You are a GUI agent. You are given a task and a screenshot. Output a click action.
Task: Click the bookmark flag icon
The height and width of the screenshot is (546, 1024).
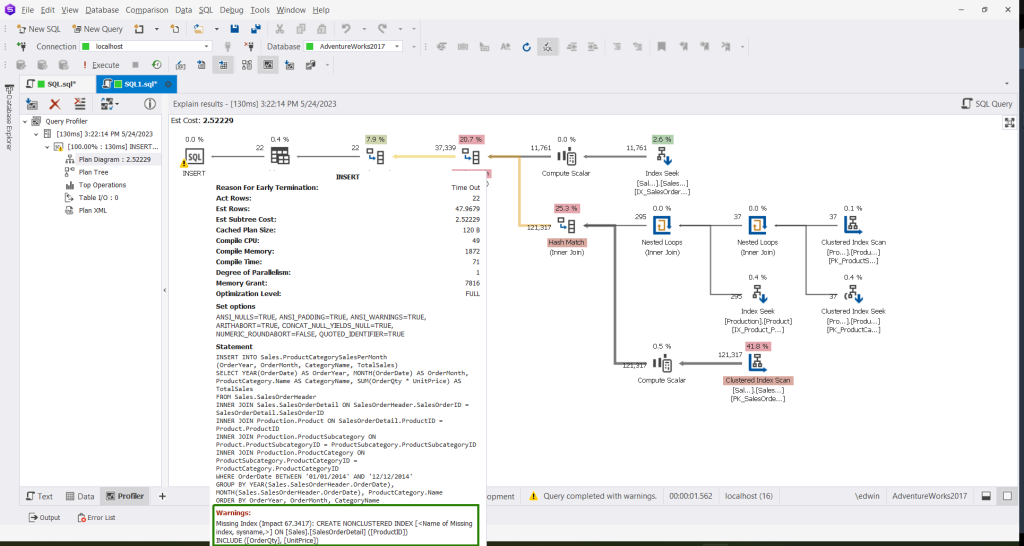(662, 46)
